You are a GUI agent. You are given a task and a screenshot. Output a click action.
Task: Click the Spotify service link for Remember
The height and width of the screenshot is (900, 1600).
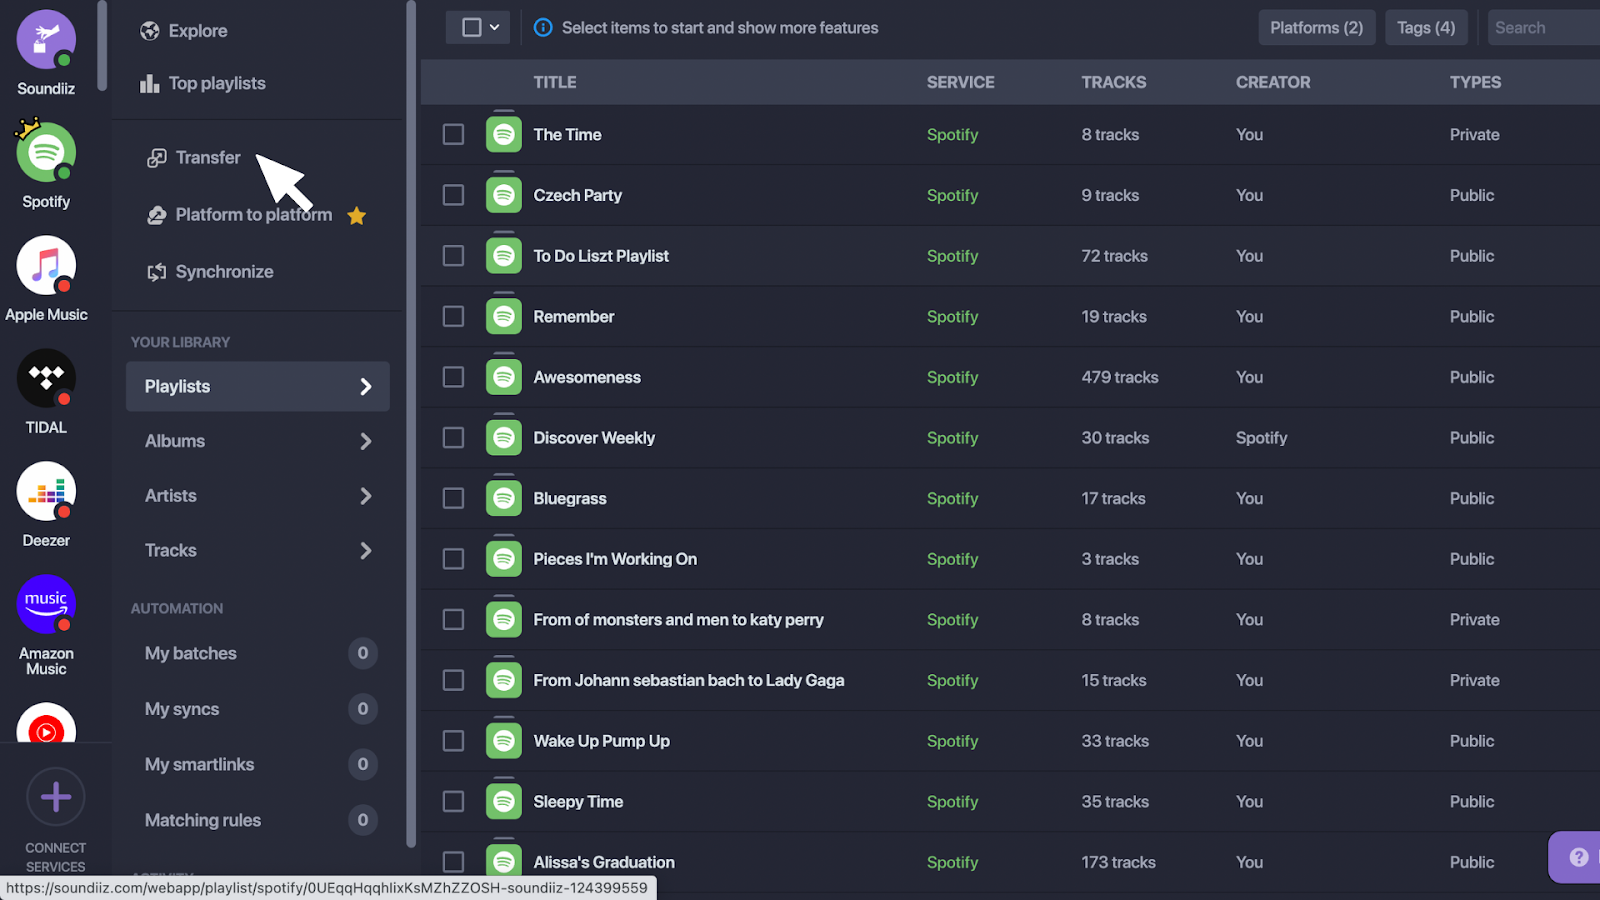click(x=952, y=317)
